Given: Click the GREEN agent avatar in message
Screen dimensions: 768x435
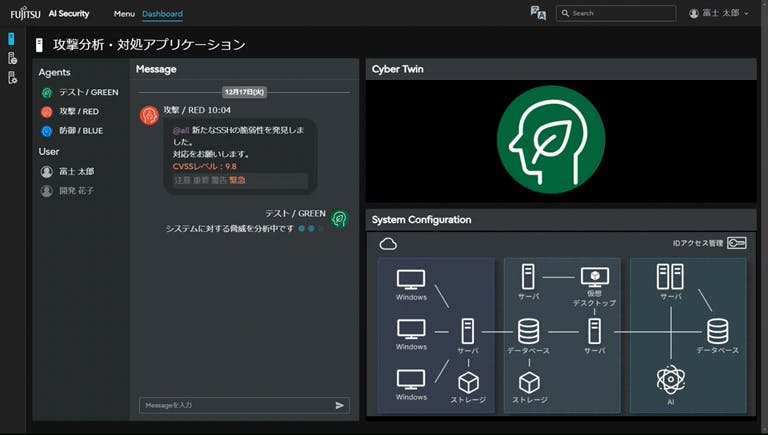Looking at the screenshot, I should pyautogui.click(x=339, y=218).
